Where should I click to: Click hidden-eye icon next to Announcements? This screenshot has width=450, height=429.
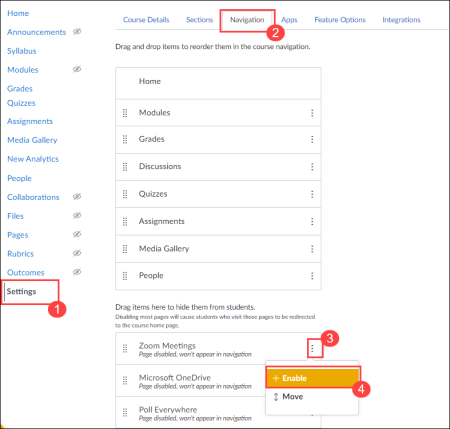click(77, 32)
